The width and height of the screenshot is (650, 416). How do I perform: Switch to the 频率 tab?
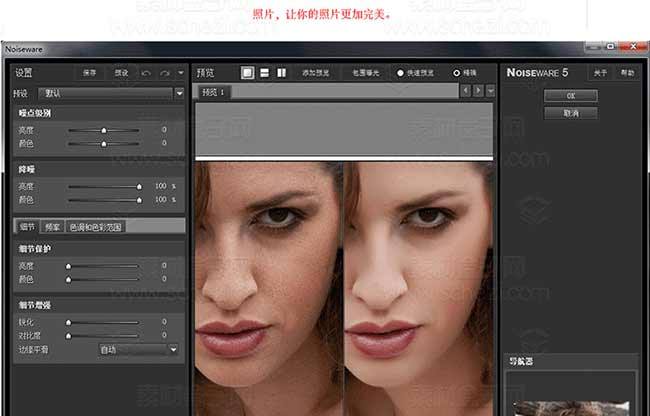click(x=52, y=227)
